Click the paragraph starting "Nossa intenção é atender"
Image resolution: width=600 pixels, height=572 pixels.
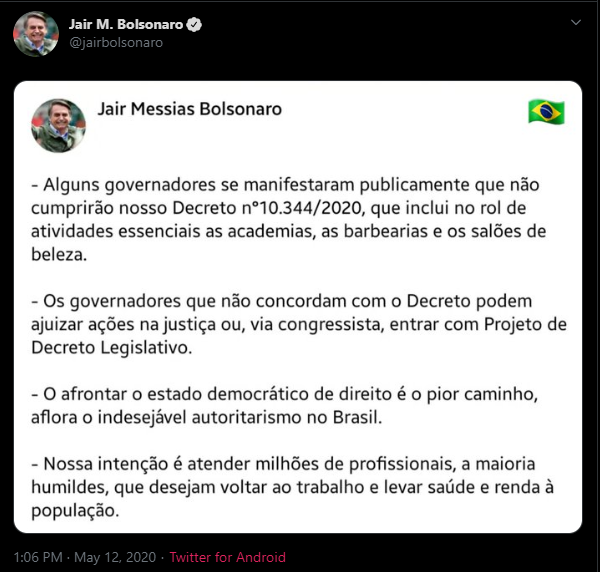(x=292, y=487)
